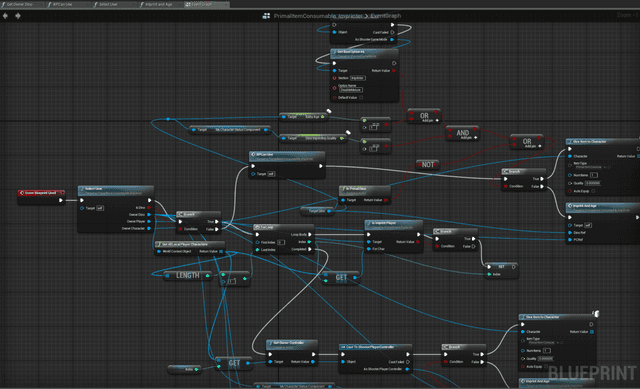The height and width of the screenshot is (389, 640).
Task: Select the For Loop node header
Action: (284, 227)
